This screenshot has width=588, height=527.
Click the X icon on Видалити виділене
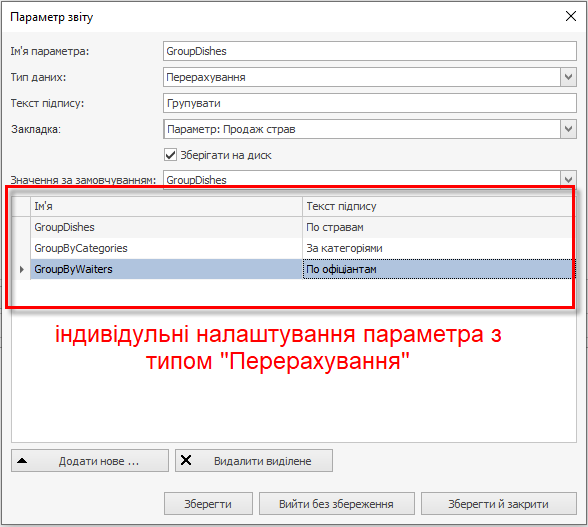(186, 460)
